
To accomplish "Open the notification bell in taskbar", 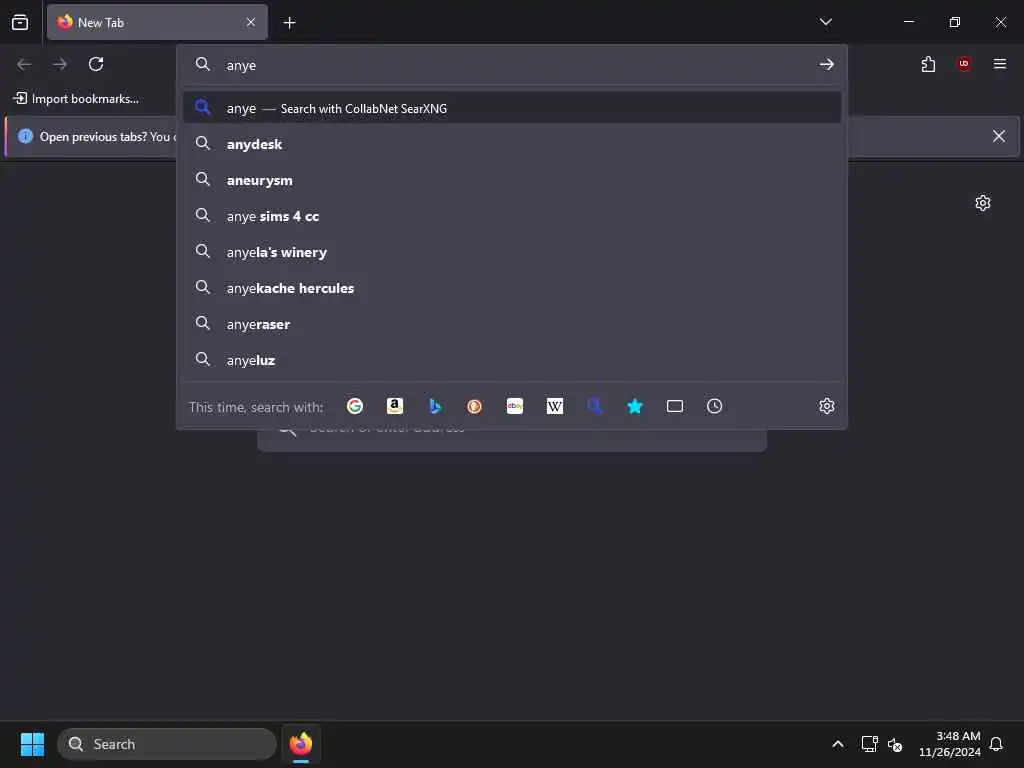I will coord(996,744).
